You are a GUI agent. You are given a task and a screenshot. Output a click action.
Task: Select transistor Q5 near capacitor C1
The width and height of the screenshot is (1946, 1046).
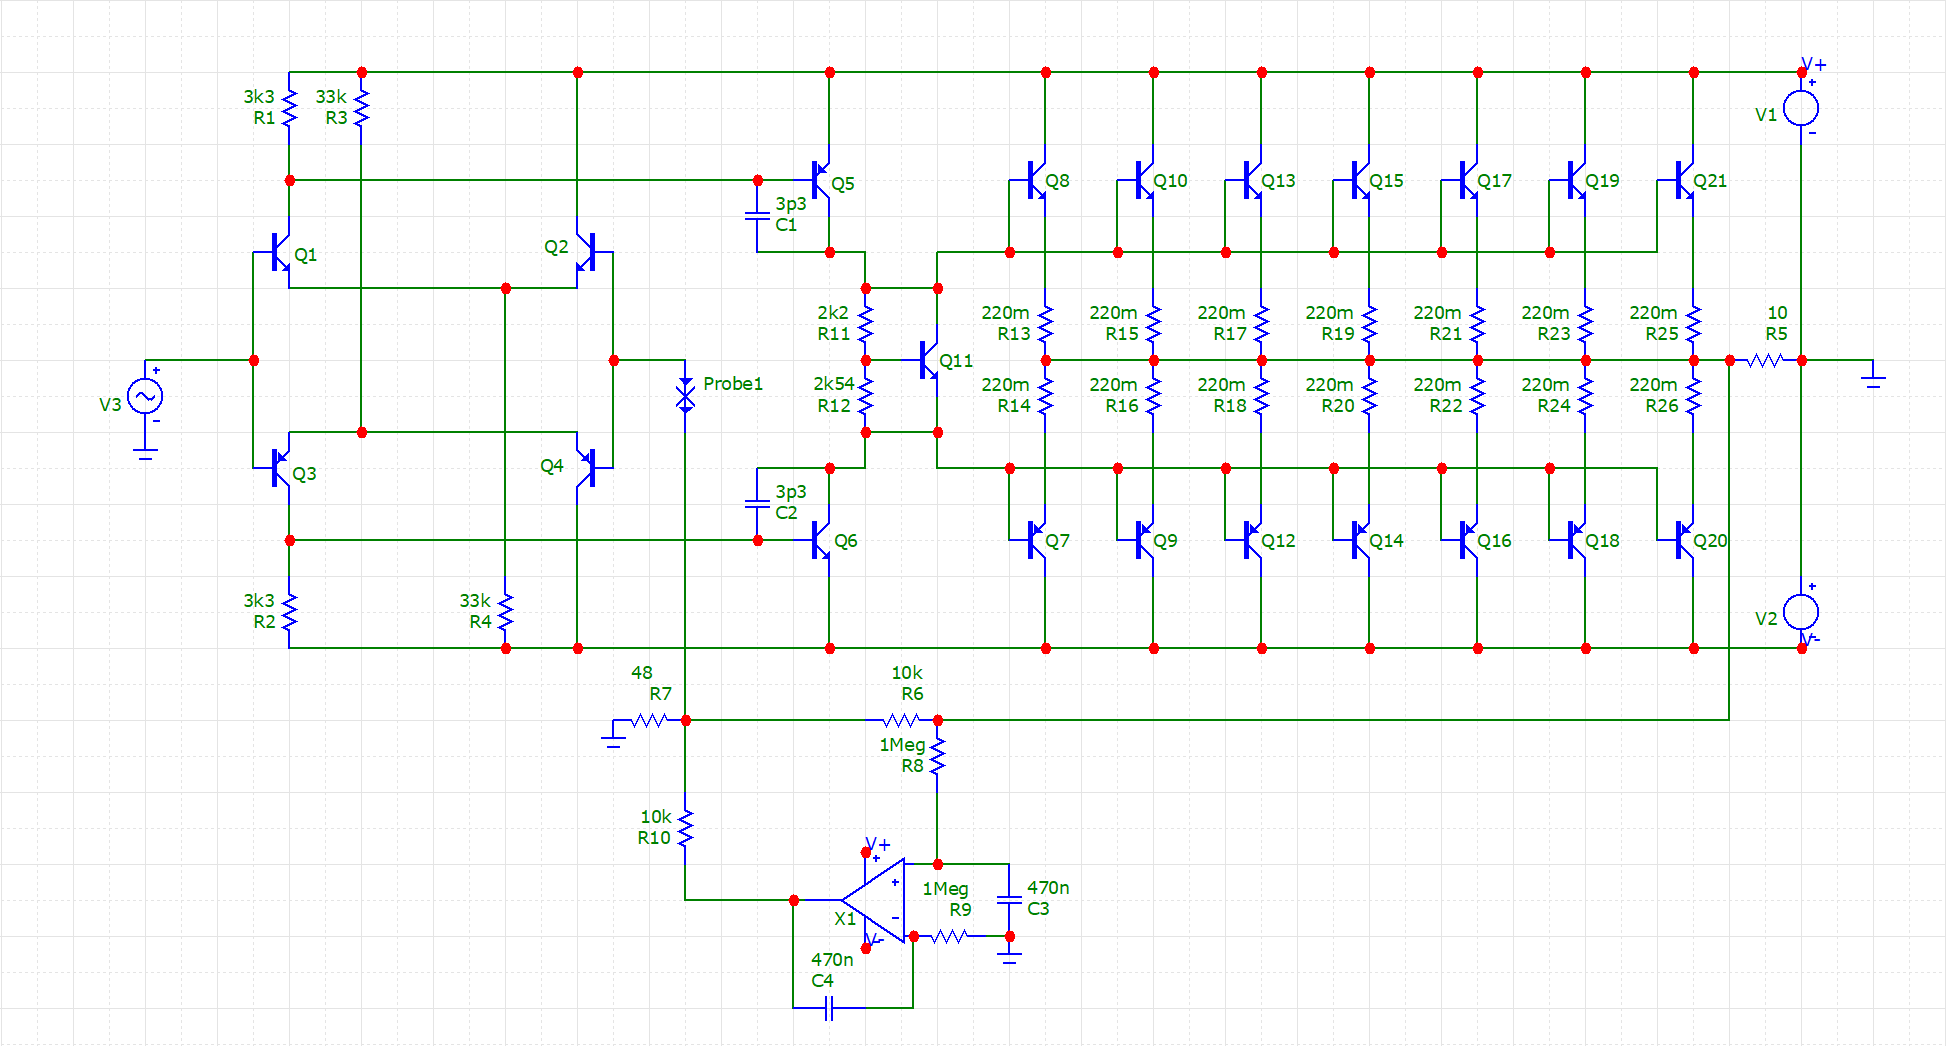pos(821,181)
